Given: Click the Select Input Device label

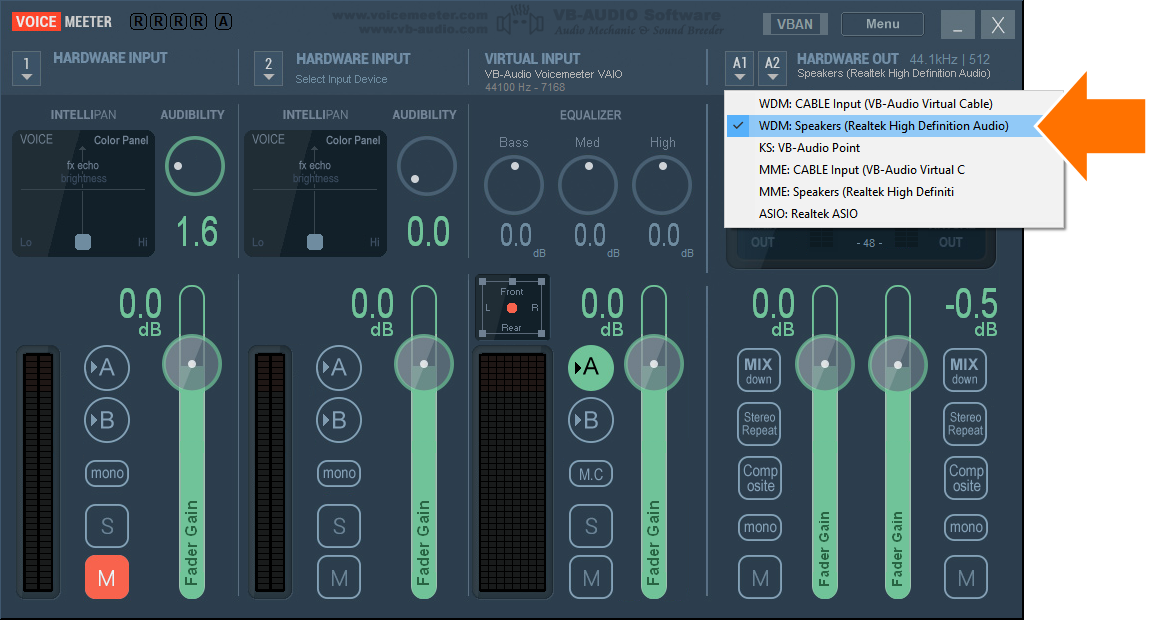Looking at the screenshot, I should [341, 79].
